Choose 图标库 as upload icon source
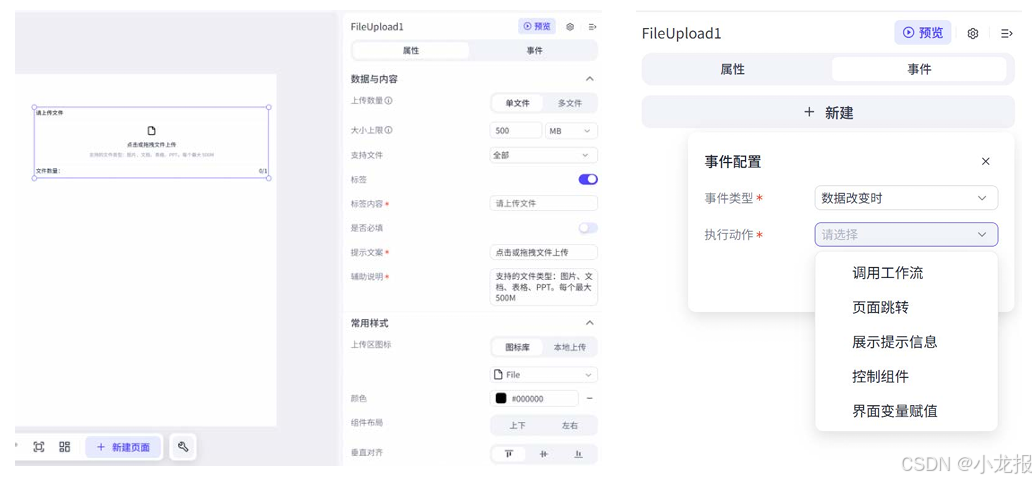The image size is (1036, 482). 517,347
